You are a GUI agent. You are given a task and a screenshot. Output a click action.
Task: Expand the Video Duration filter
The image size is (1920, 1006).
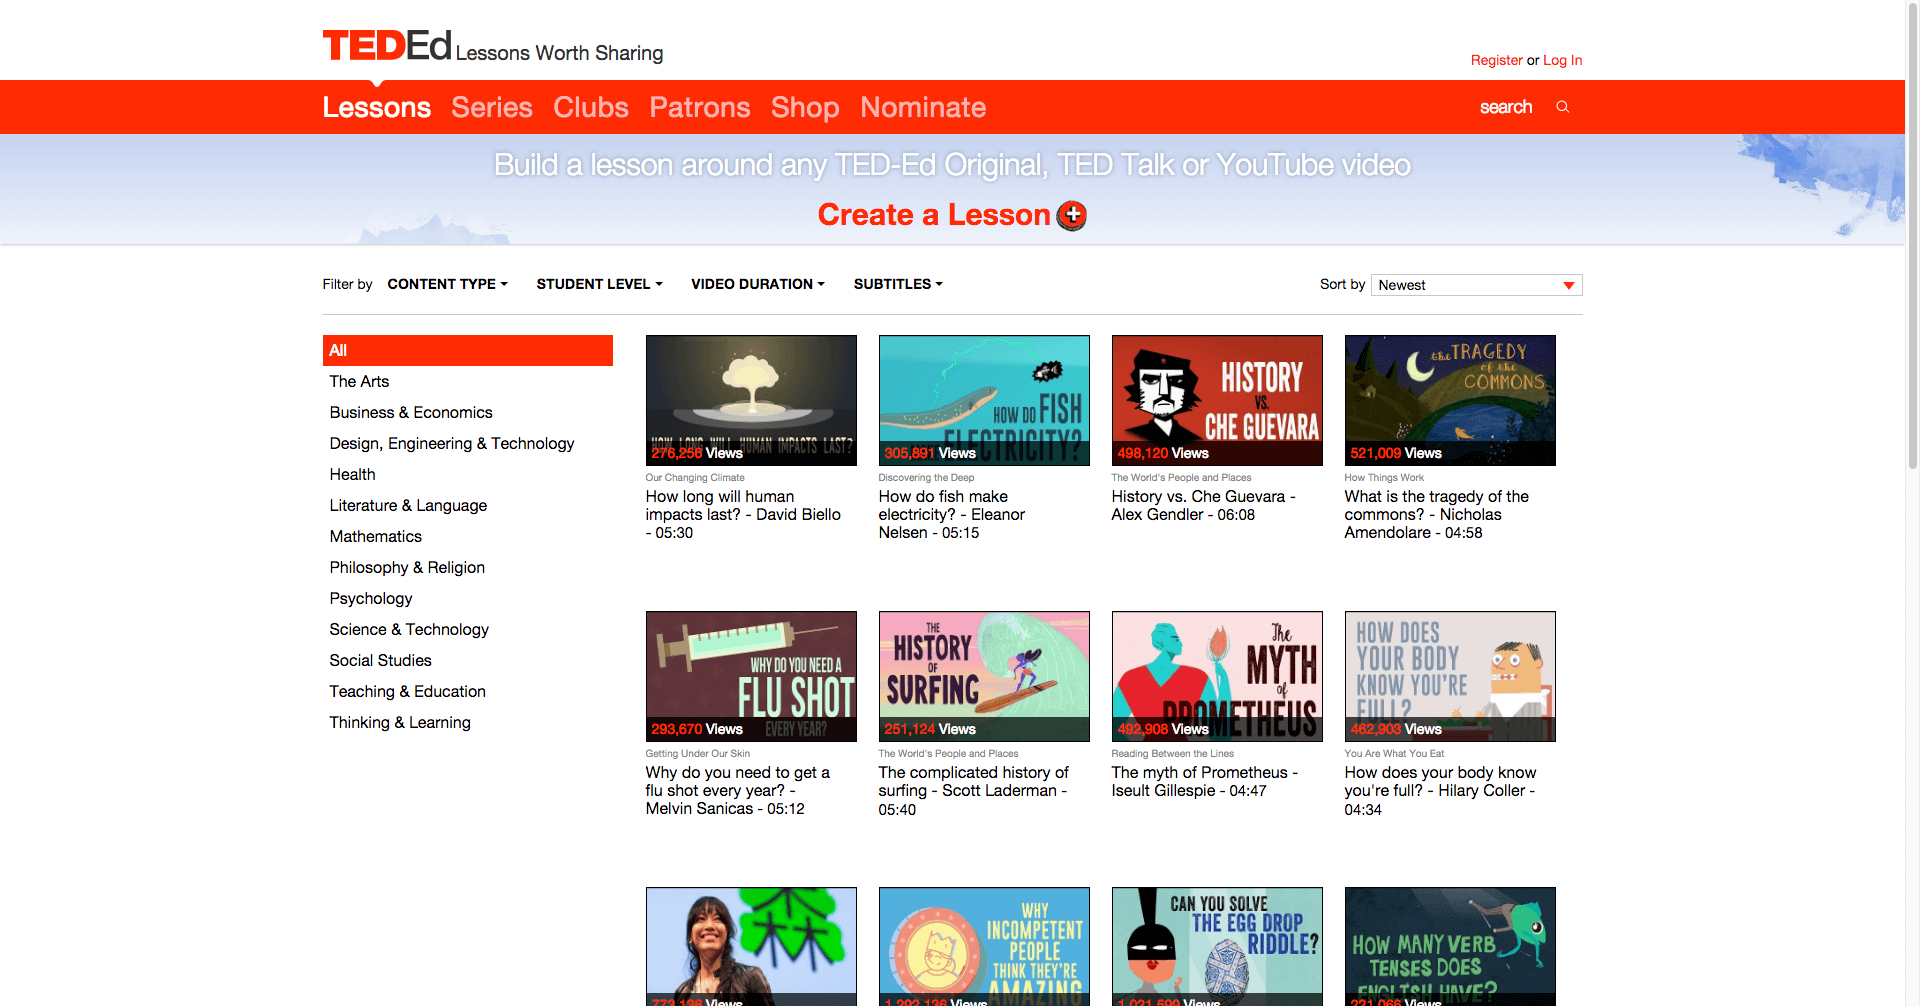(x=757, y=284)
